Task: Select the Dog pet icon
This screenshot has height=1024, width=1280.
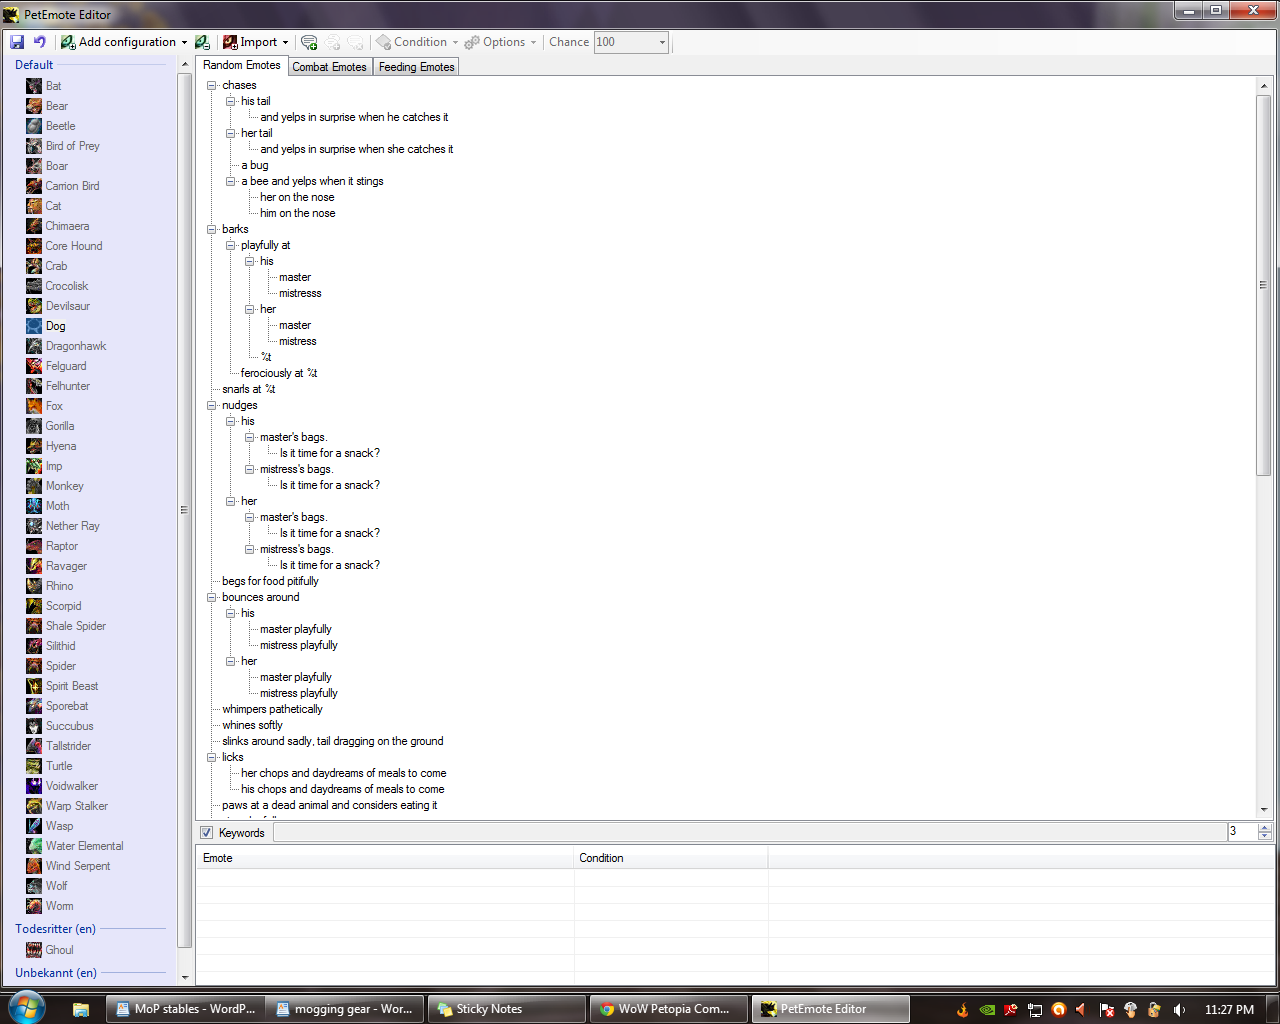Action: tap(34, 326)
